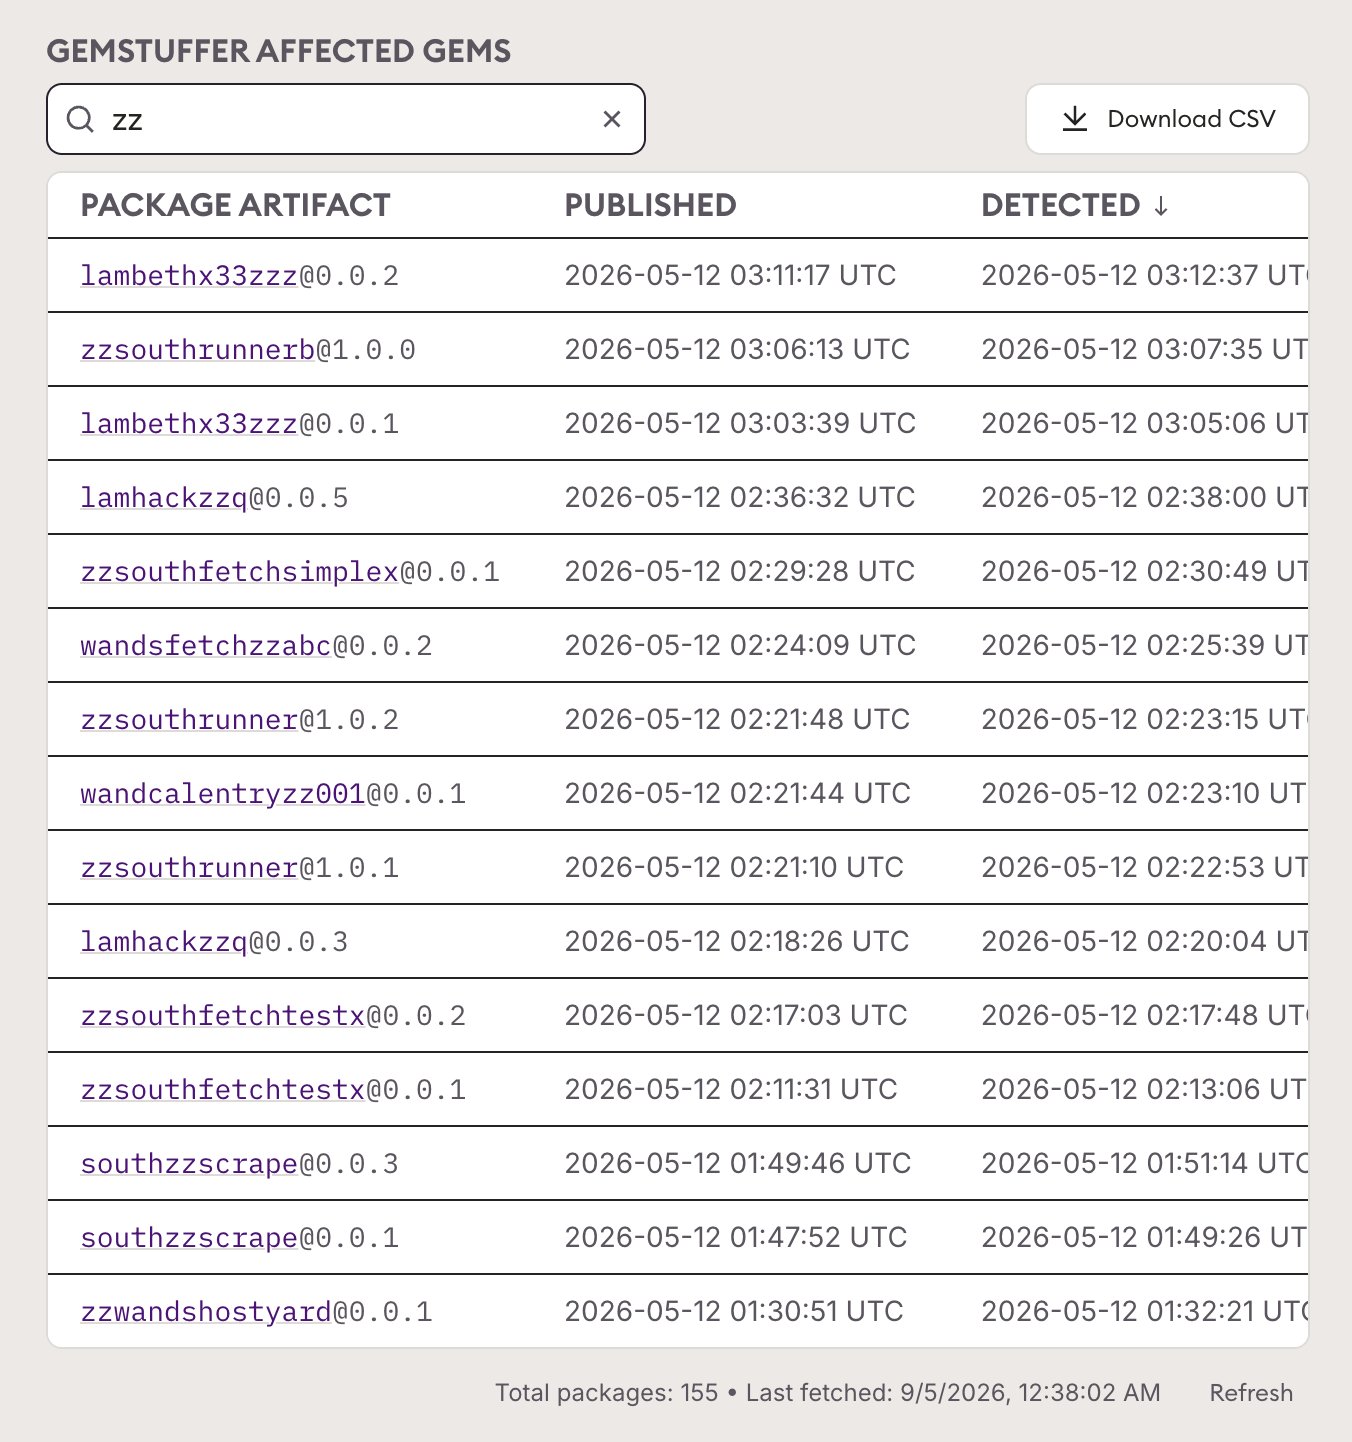
Task: Open wandcalentryzz001 package link
Action: (223, 794)
